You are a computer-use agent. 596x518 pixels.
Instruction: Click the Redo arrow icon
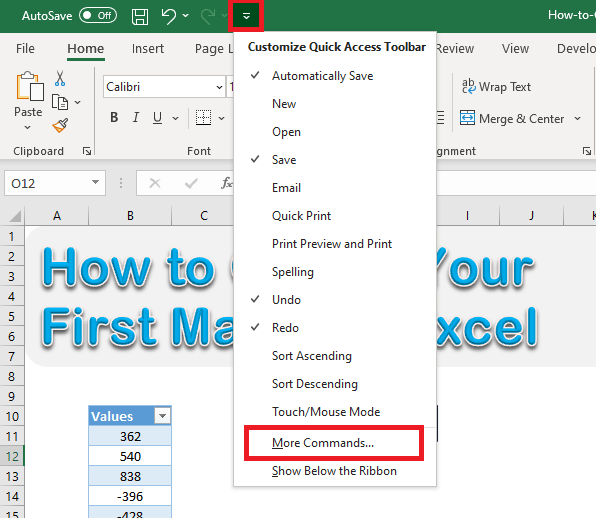208,16
